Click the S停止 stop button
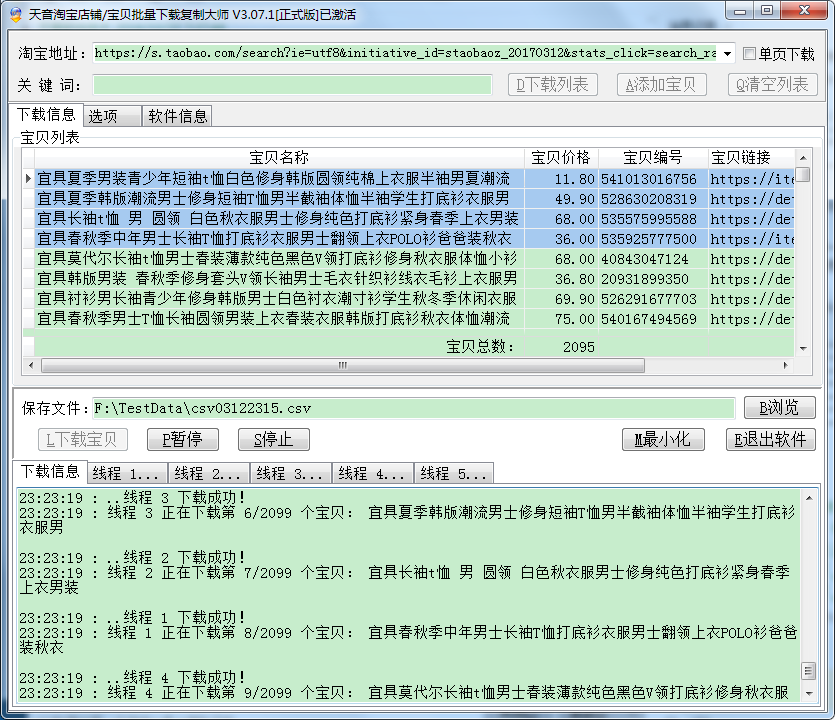This screenshot has height=720, width=835. (274, 440)
